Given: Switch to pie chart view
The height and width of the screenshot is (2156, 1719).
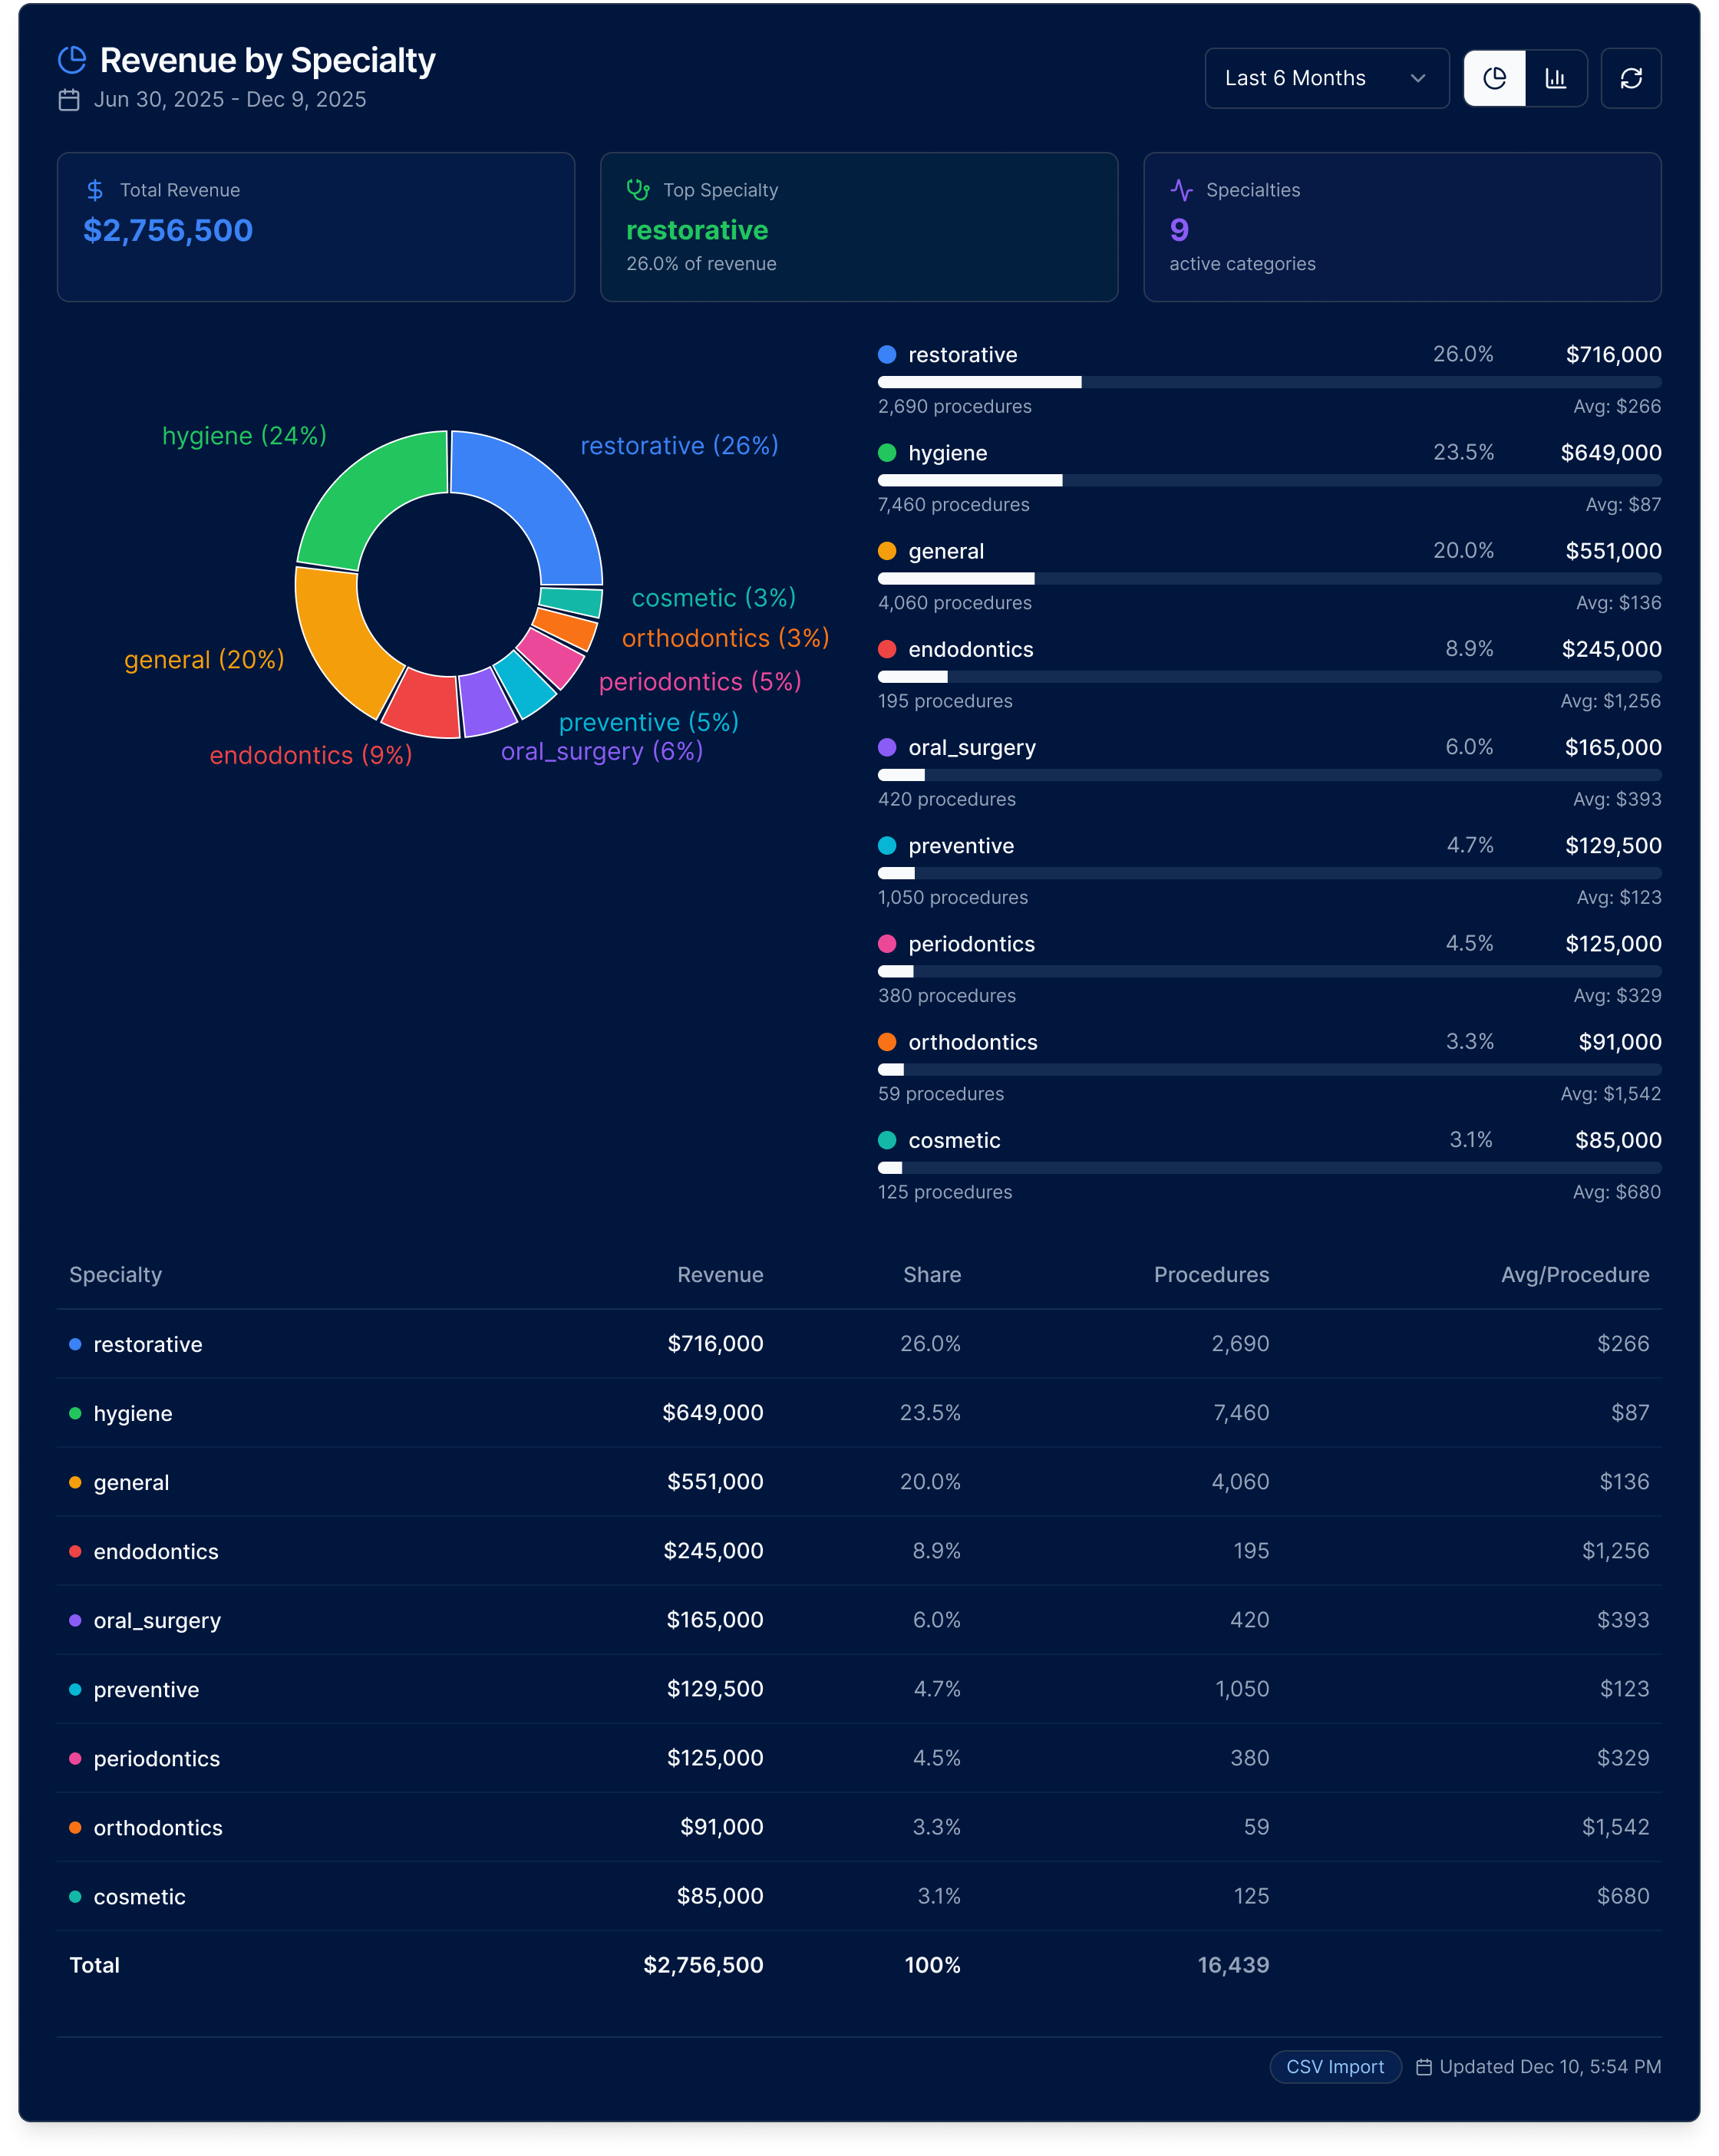Looking at the screenshot, I should (x=1494, y=78).
